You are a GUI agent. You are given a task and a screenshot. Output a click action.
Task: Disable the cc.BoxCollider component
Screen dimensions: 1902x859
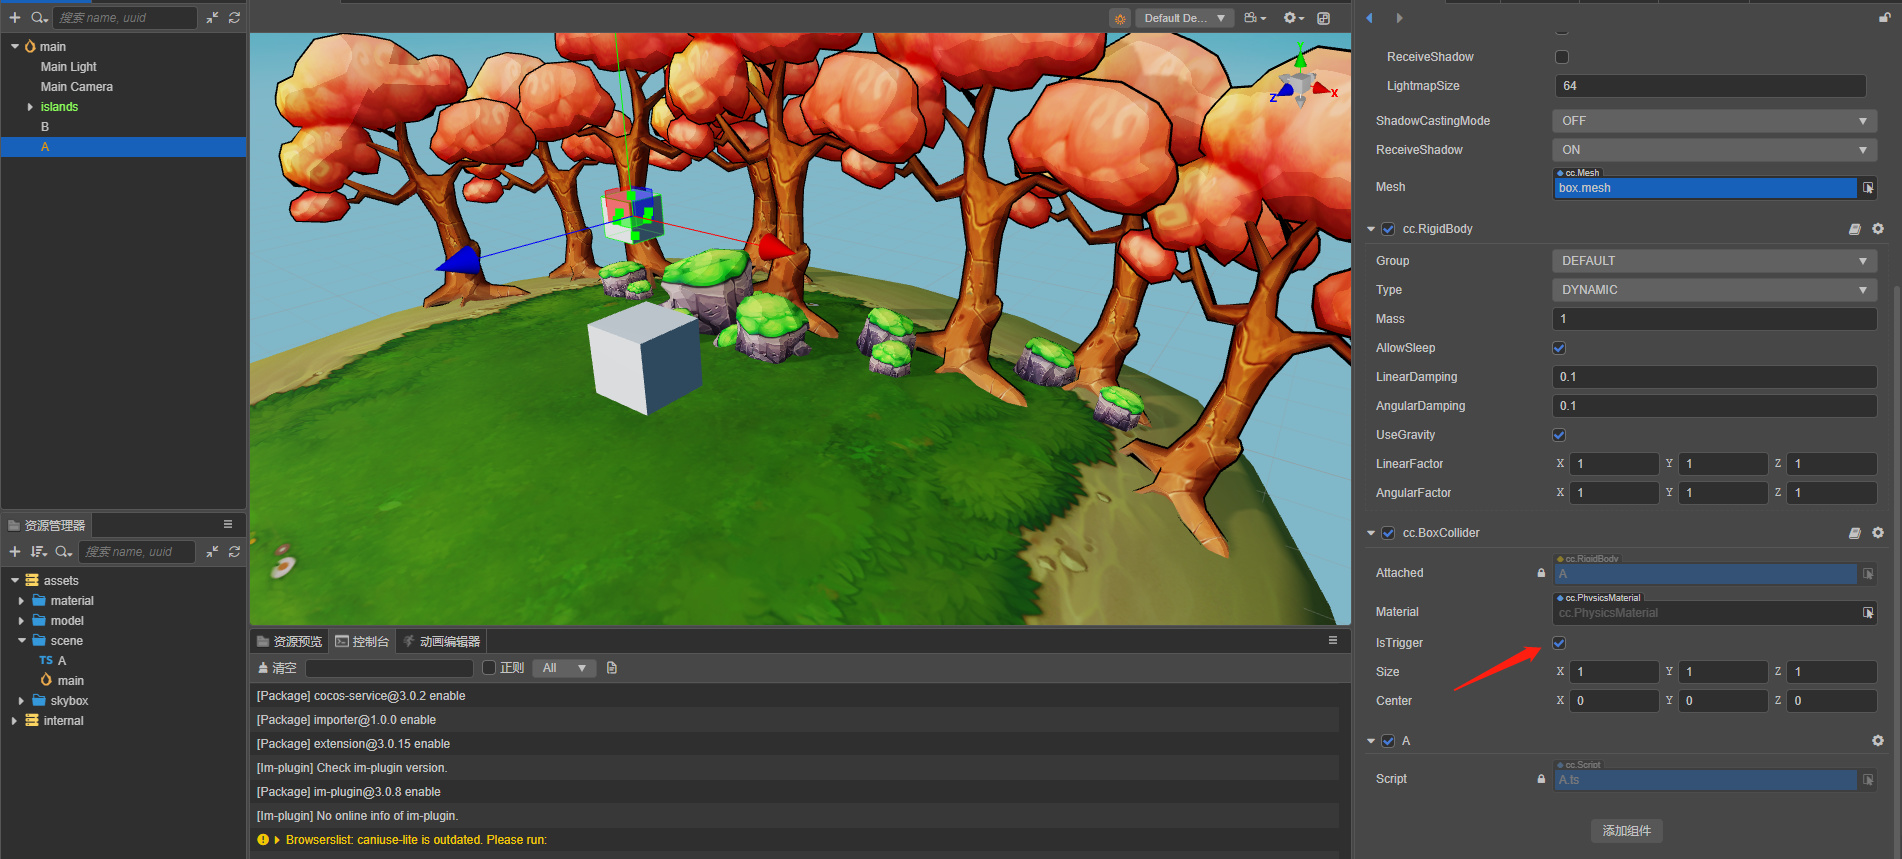pos(1388,533)
